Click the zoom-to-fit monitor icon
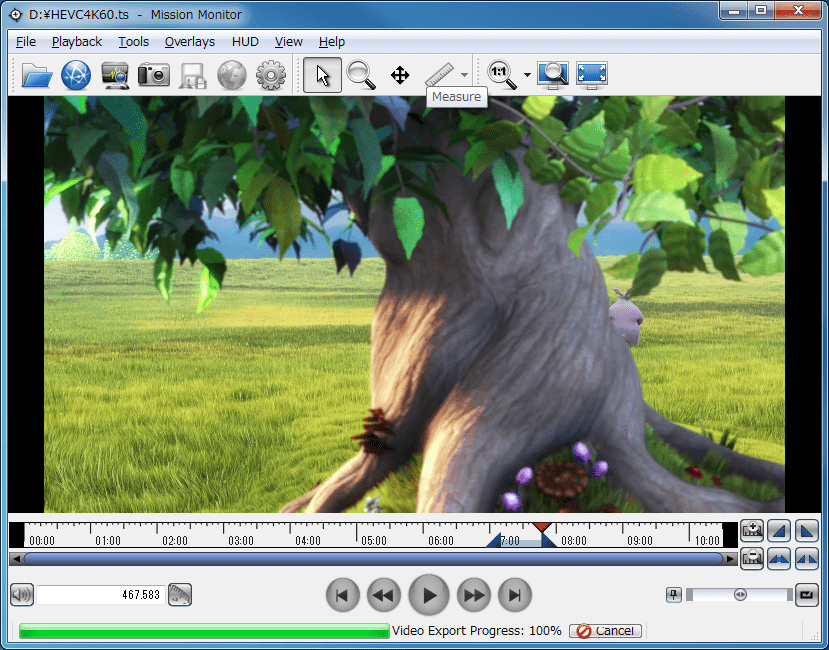The image size is (829, 650). [x=552, y=75]
